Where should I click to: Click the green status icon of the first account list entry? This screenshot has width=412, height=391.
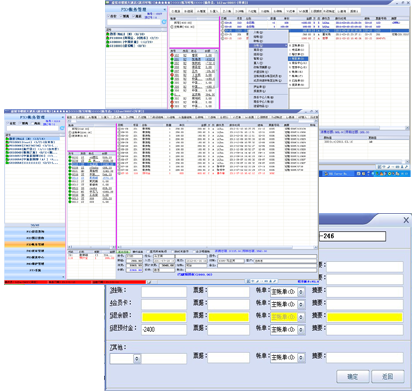[x=7, y=139]
